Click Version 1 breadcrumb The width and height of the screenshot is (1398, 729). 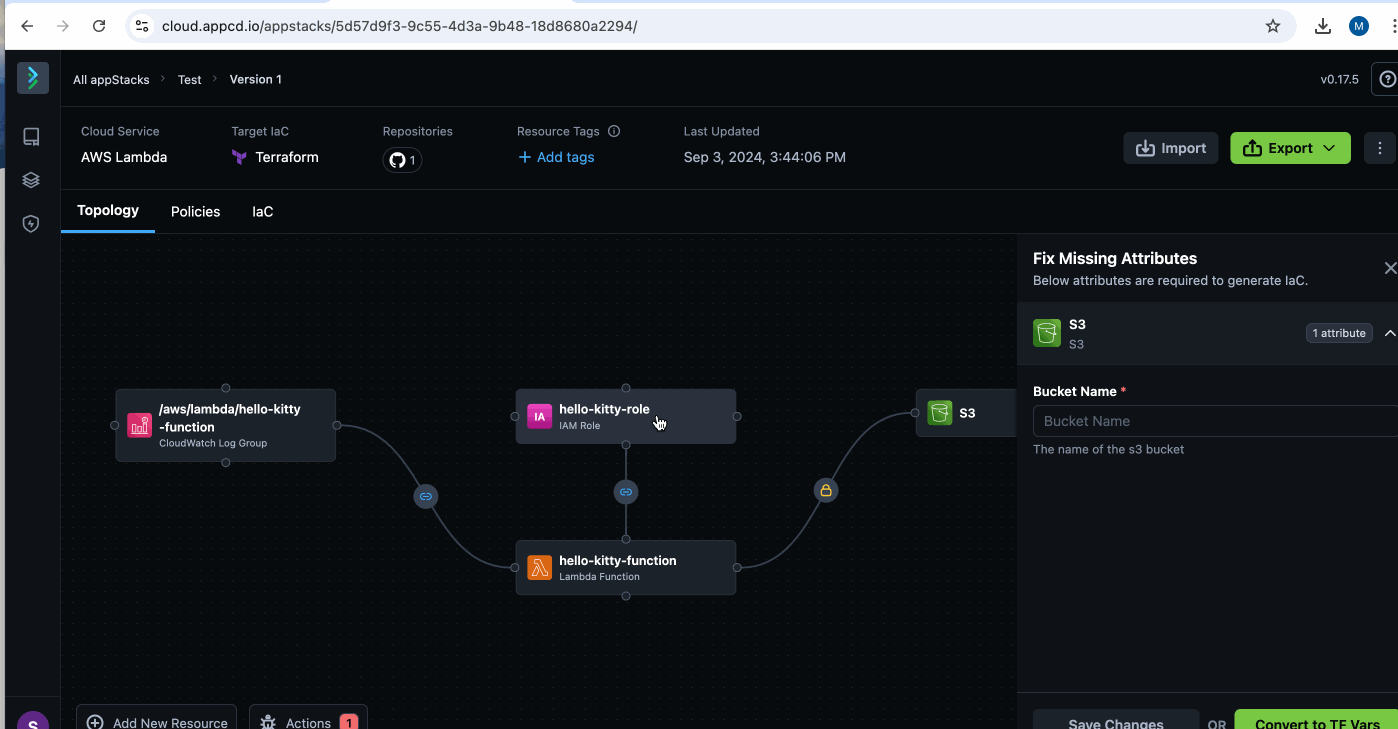coord(256,79)
